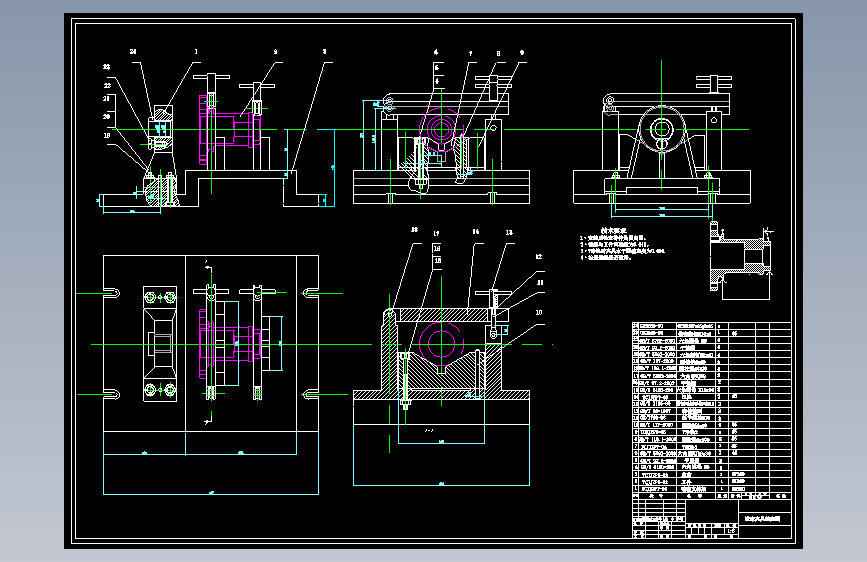Click the small hatched workpiece detail at the right

pyautogui.click(x=741, y=256)
